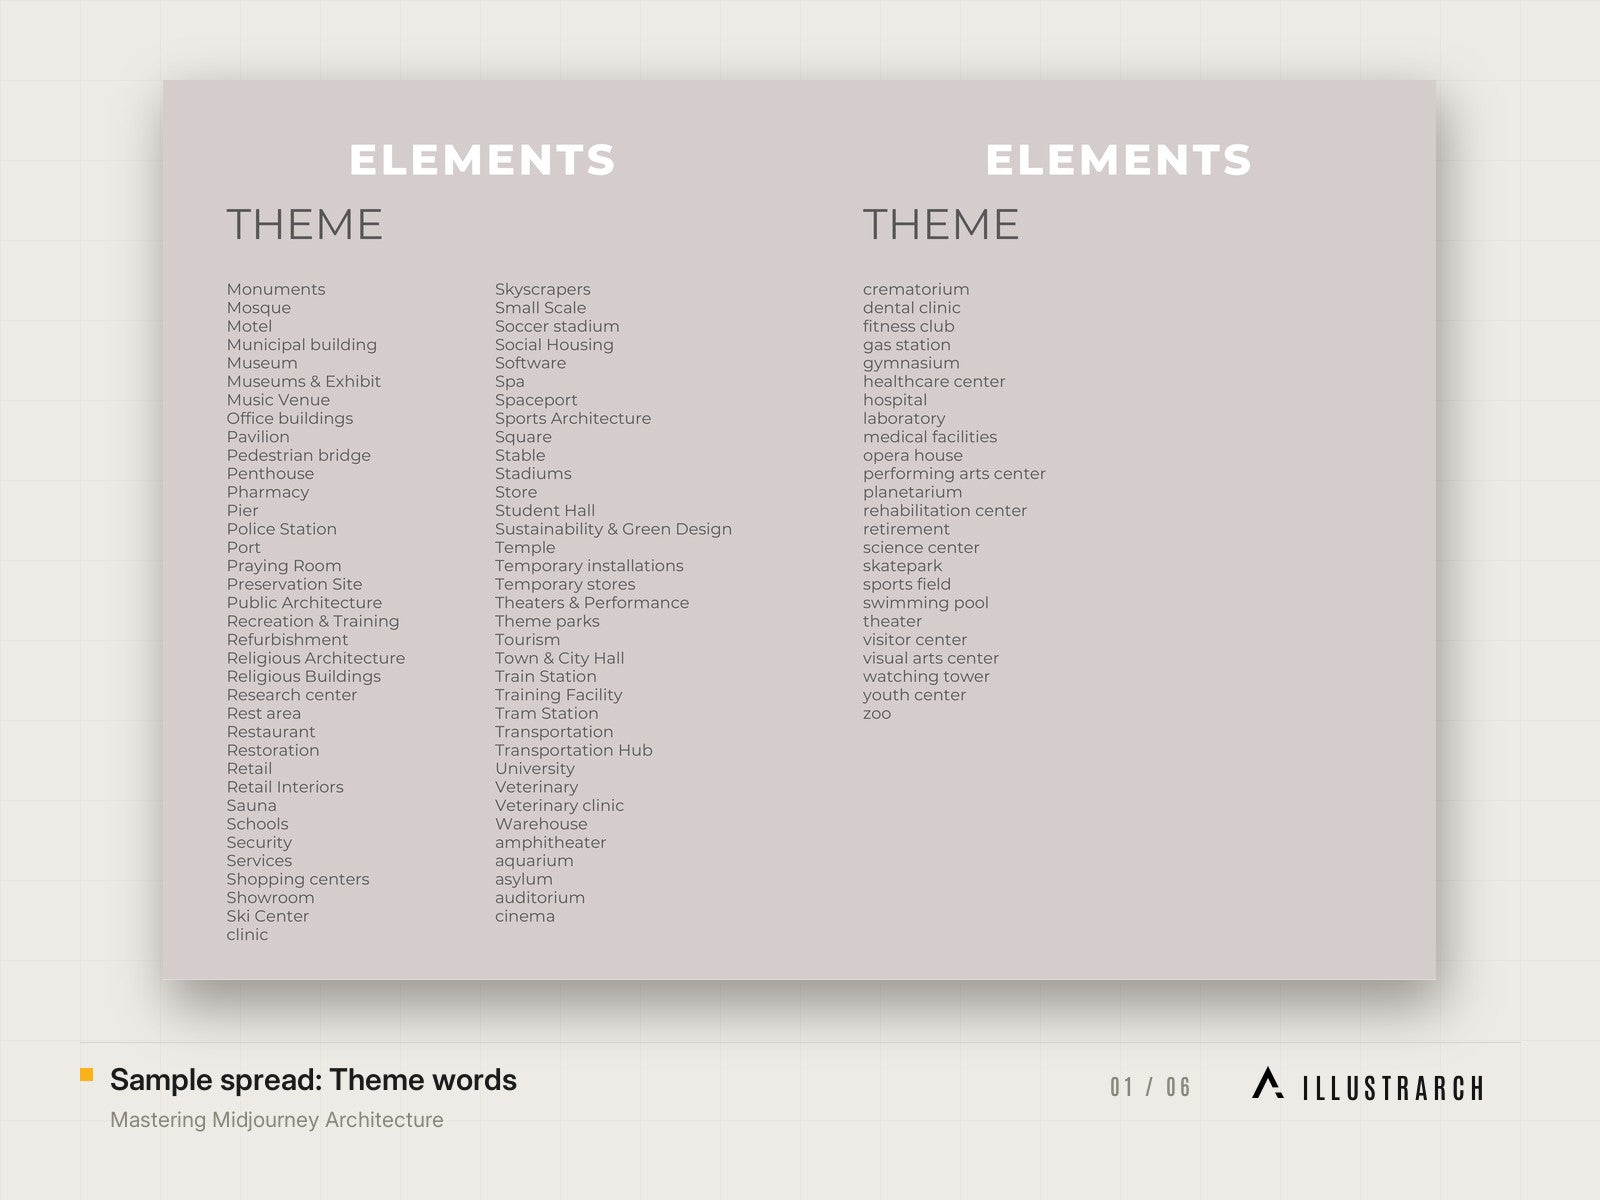
Task: Click the 'swimming pool' entry
Action: click(926, 603)
